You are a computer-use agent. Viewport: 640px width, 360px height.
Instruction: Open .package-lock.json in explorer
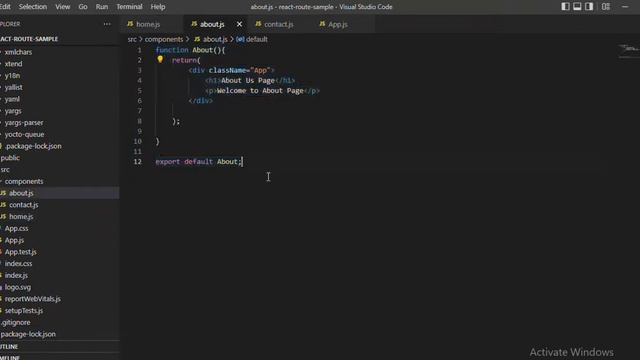click(33, 146)
